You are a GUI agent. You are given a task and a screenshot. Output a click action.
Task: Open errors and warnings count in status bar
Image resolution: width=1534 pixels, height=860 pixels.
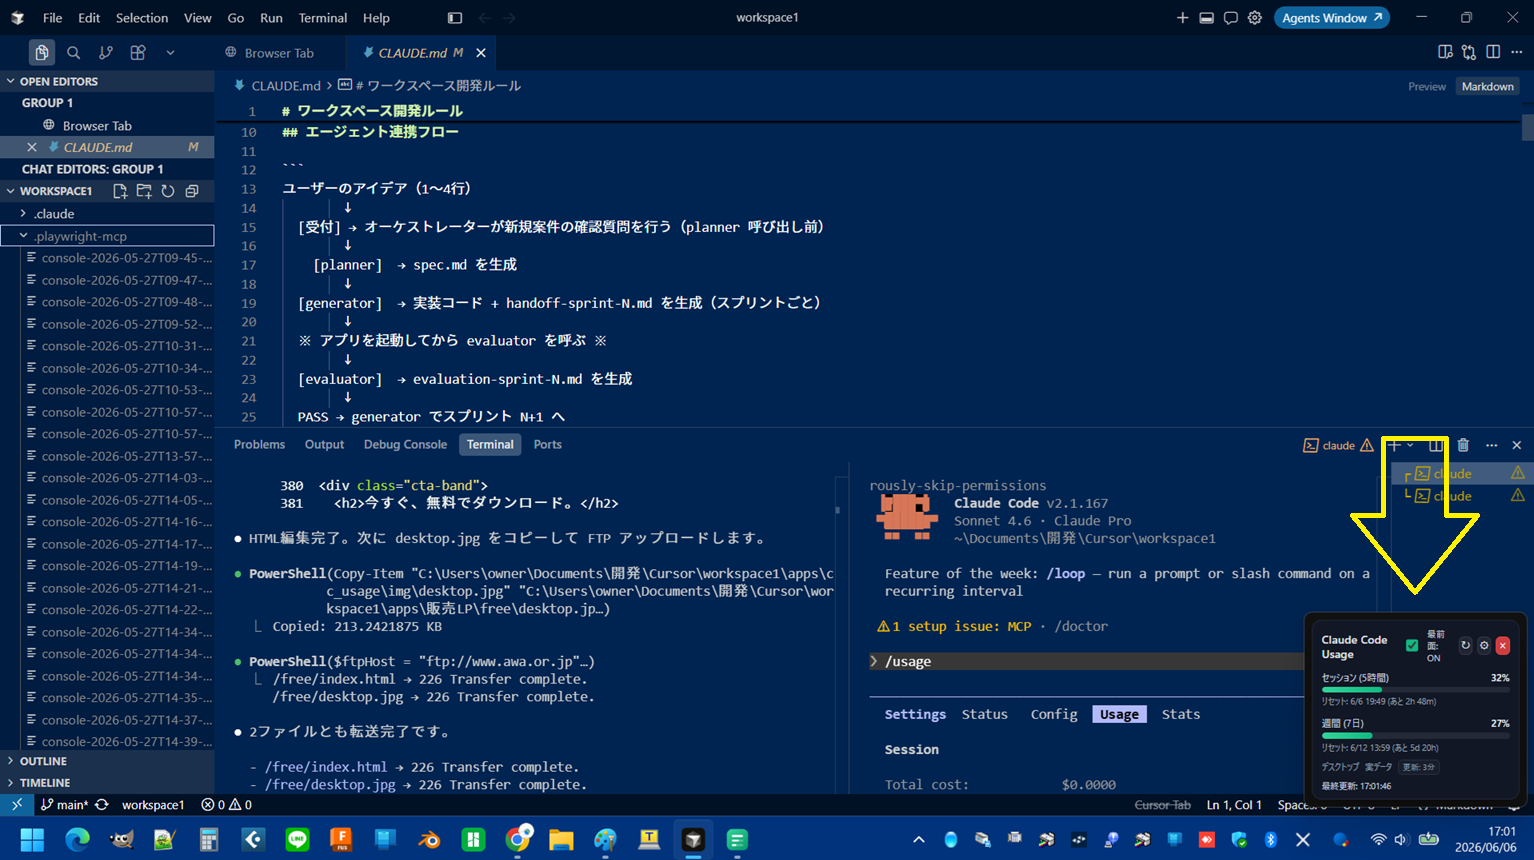[x=226, y=804]
